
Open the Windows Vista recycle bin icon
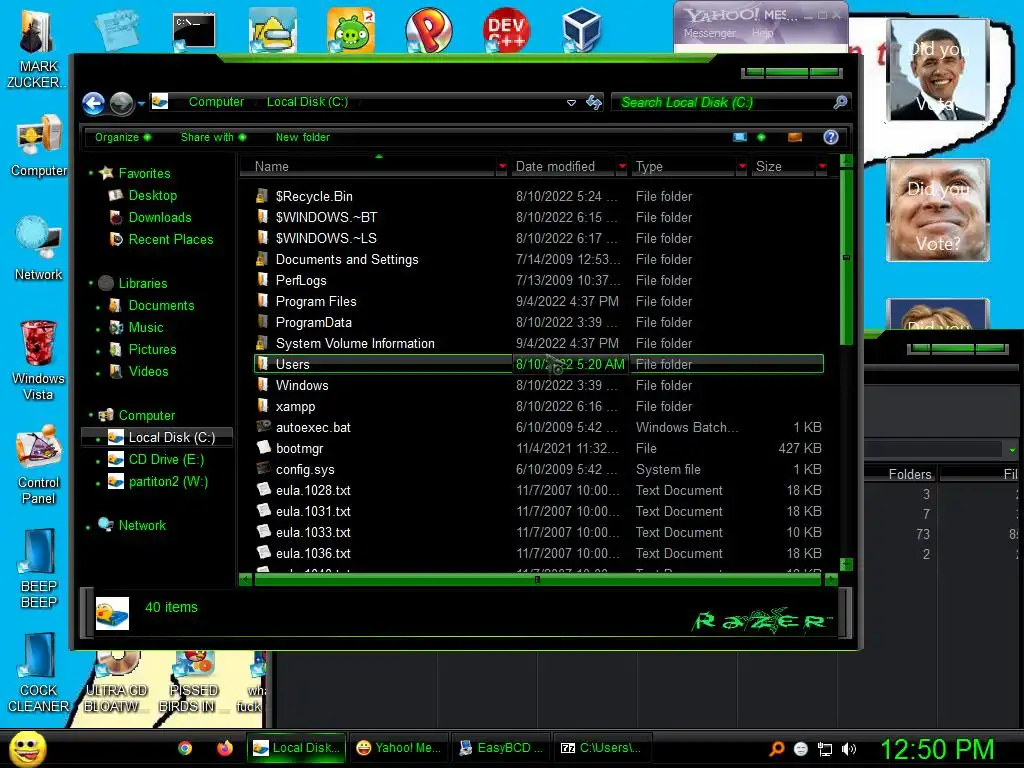(38, 360)
